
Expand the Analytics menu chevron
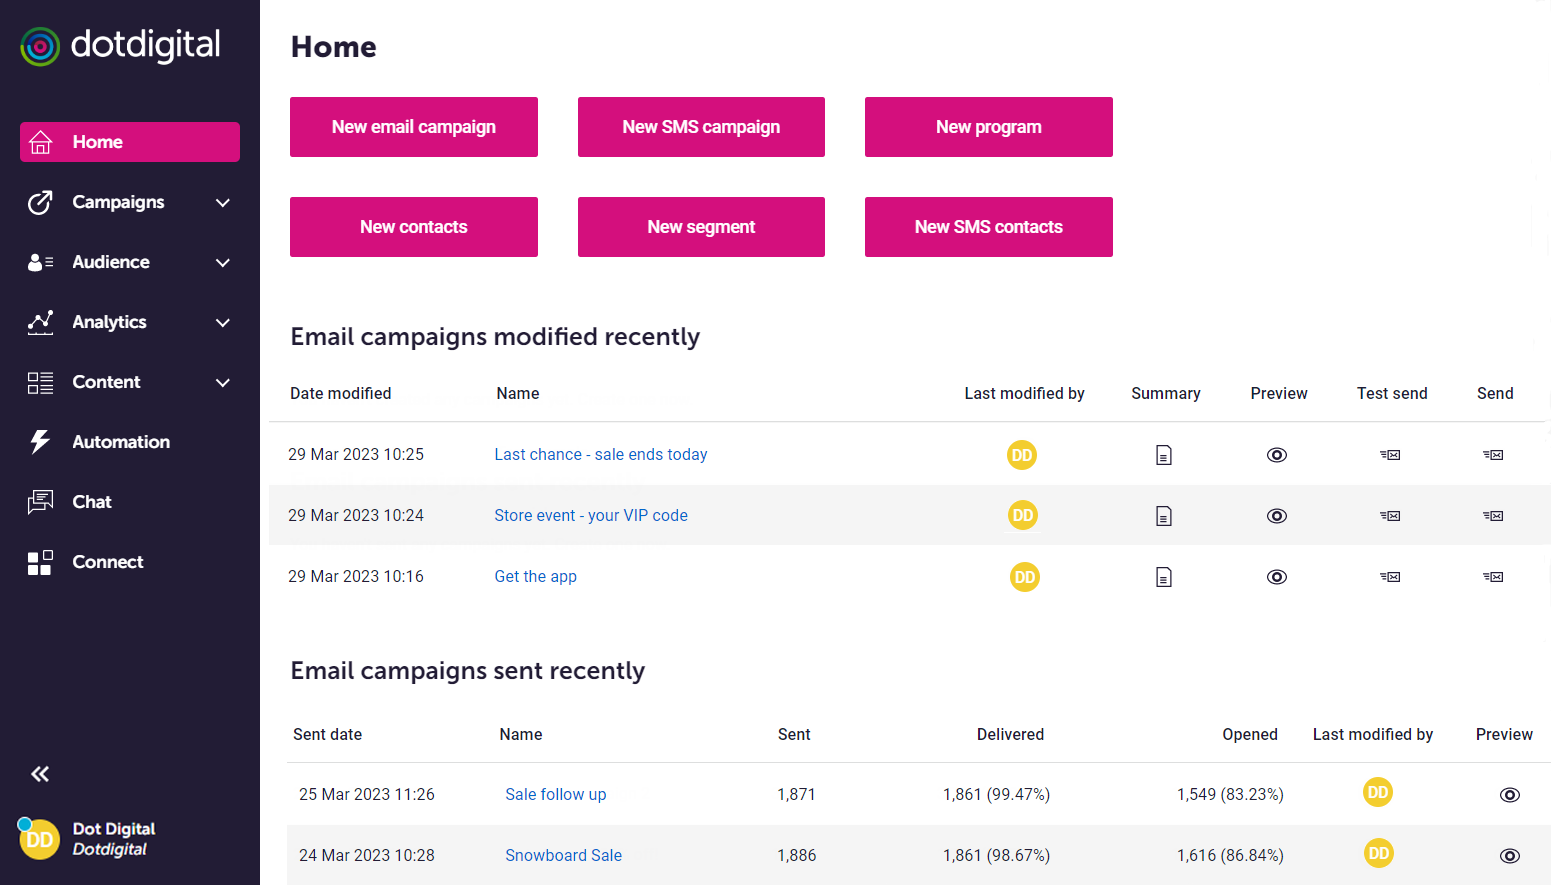(x=223, y=323)
